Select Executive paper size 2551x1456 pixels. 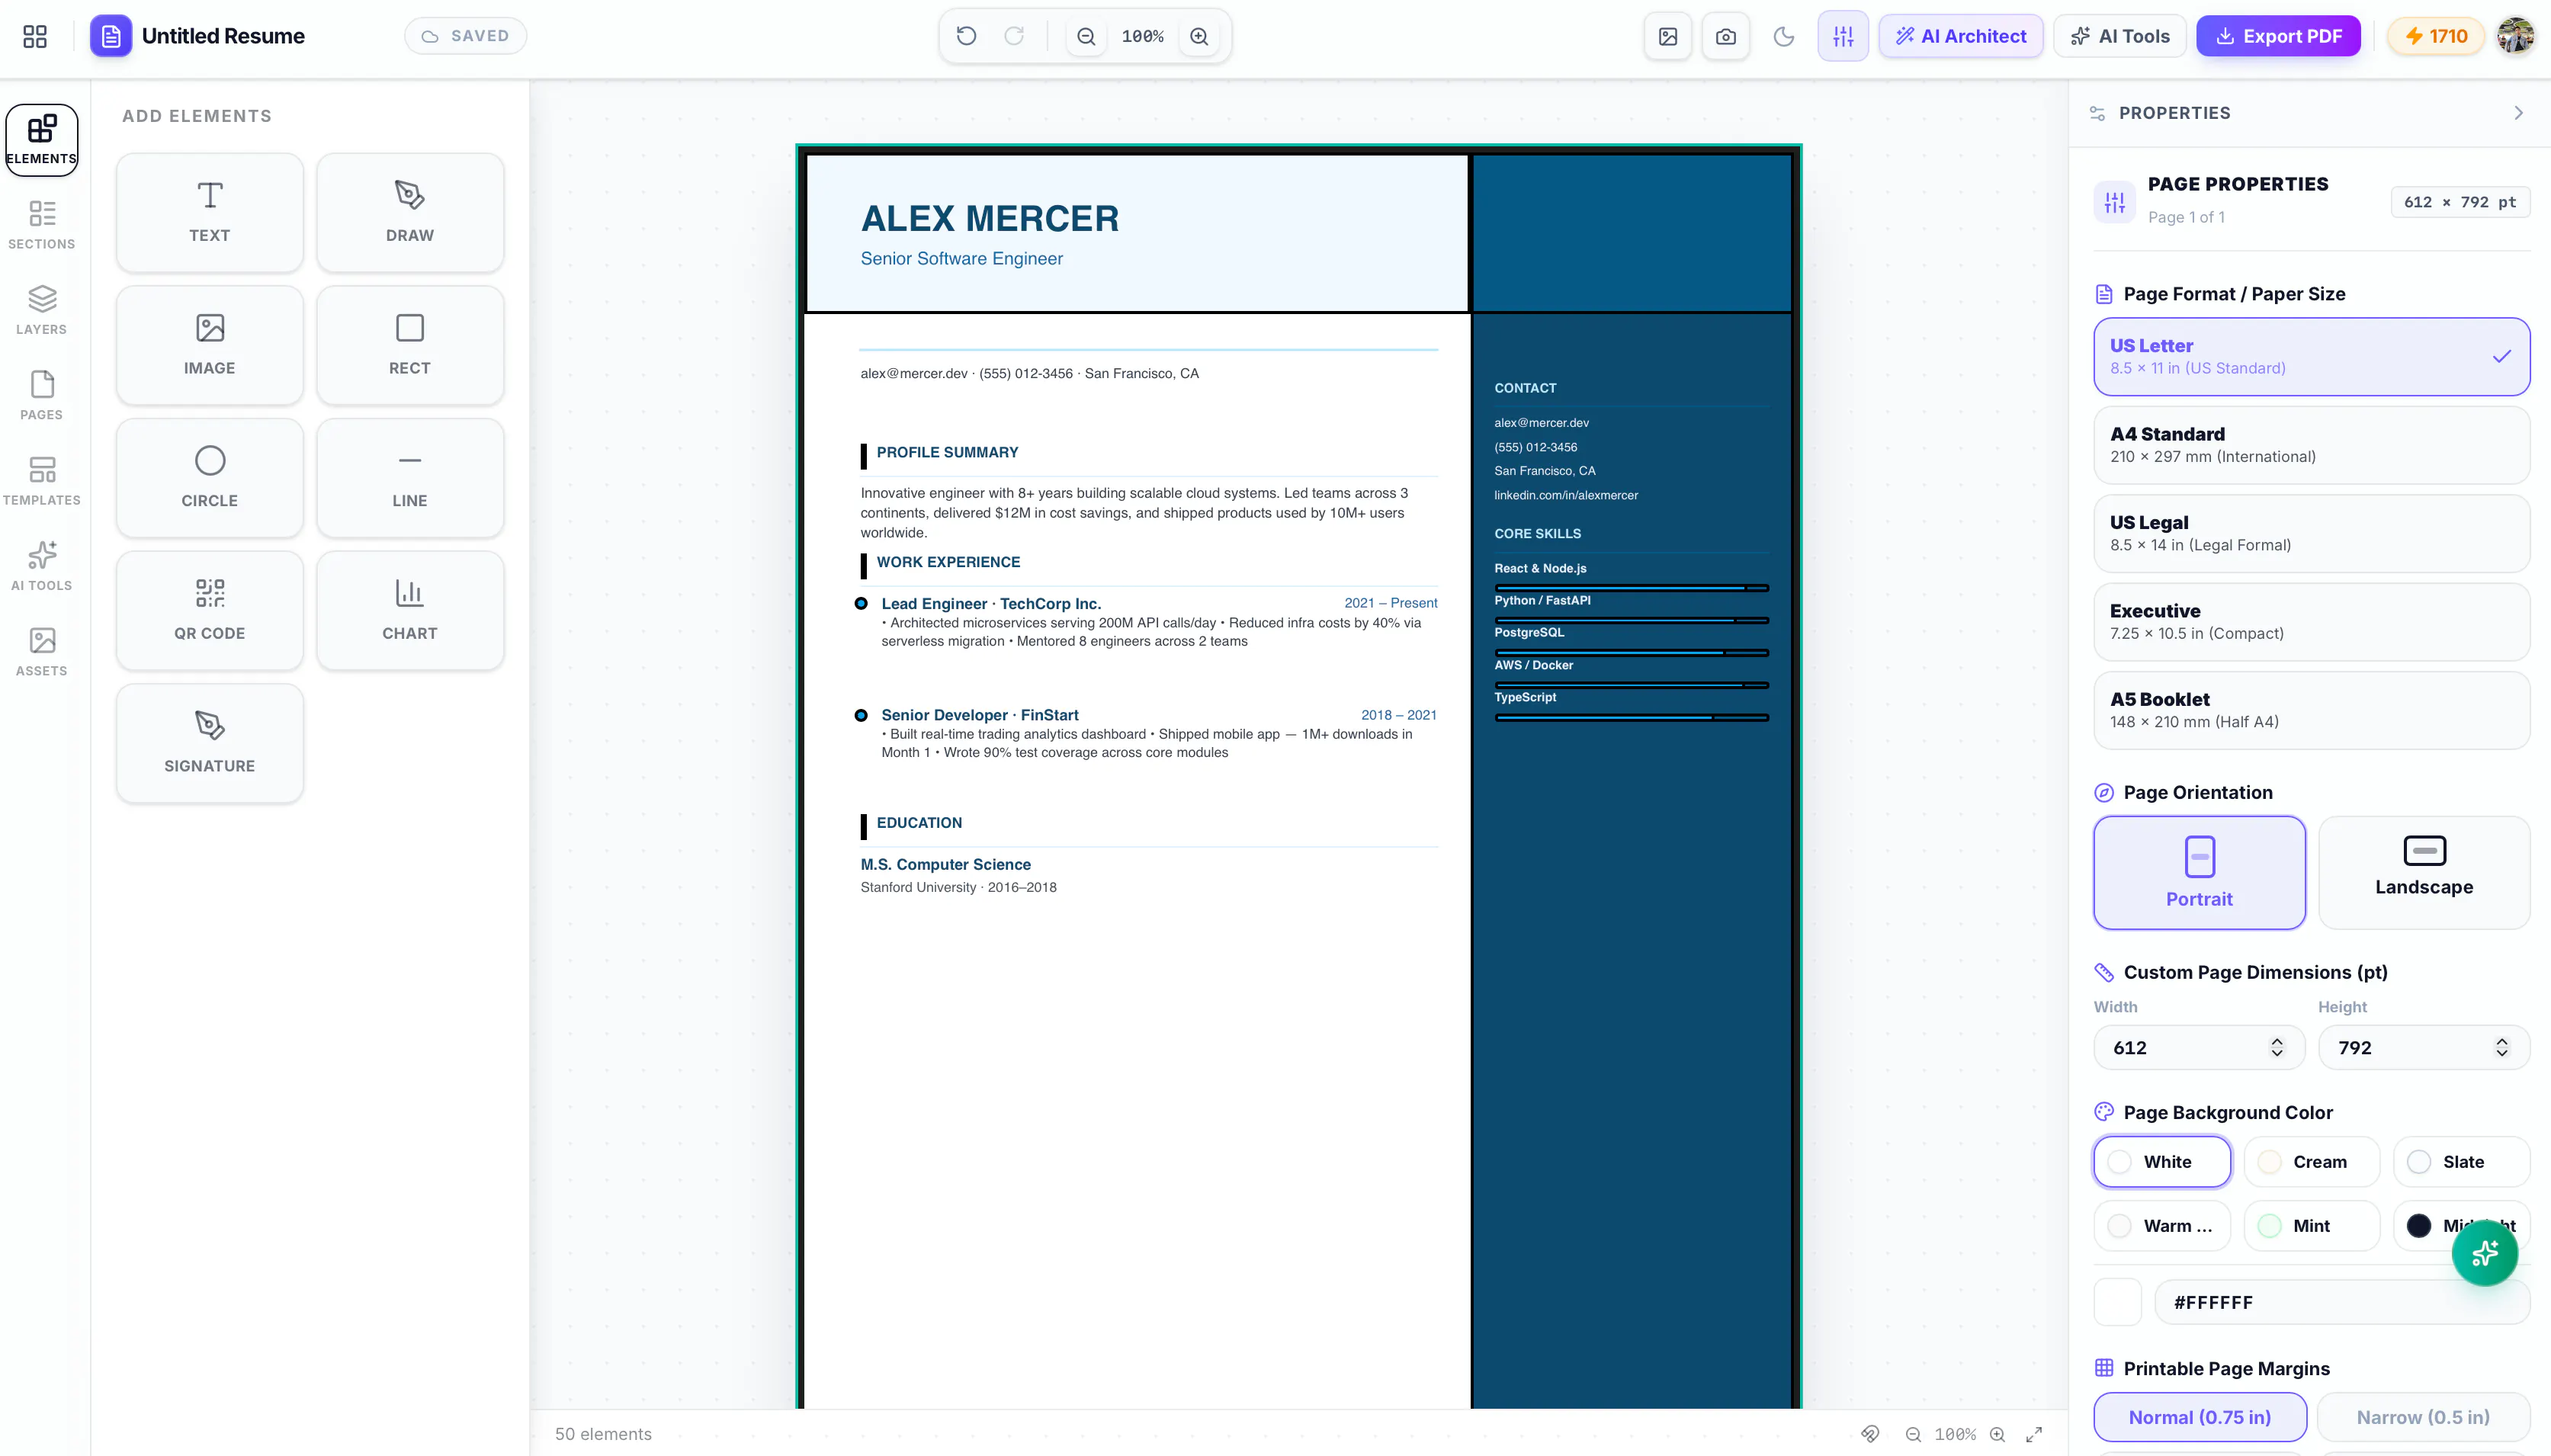2311,621
